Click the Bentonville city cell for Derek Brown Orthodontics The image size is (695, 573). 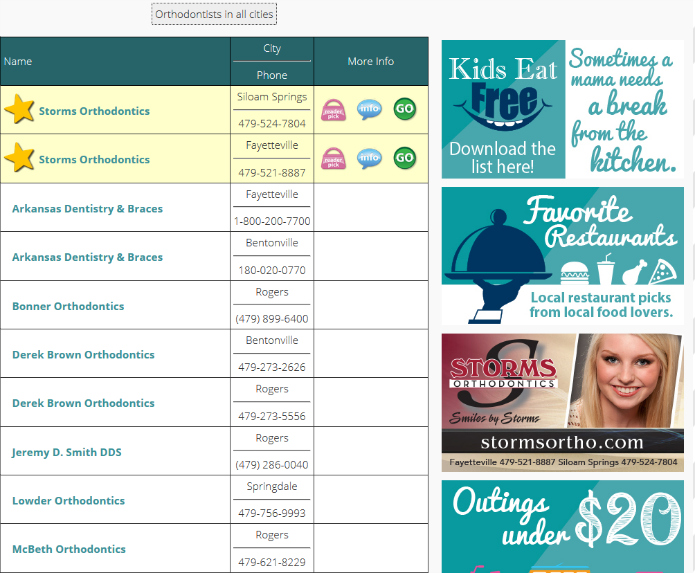pyautogui.click(x=272, y=340)
